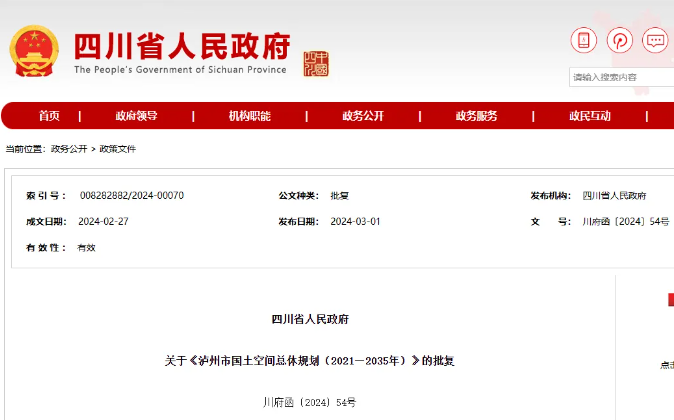Click the publish date 2024-03-01
Image resolution: width=674 pixels, height=420 pixels.
pyautogui.click(x=355, y=221)
